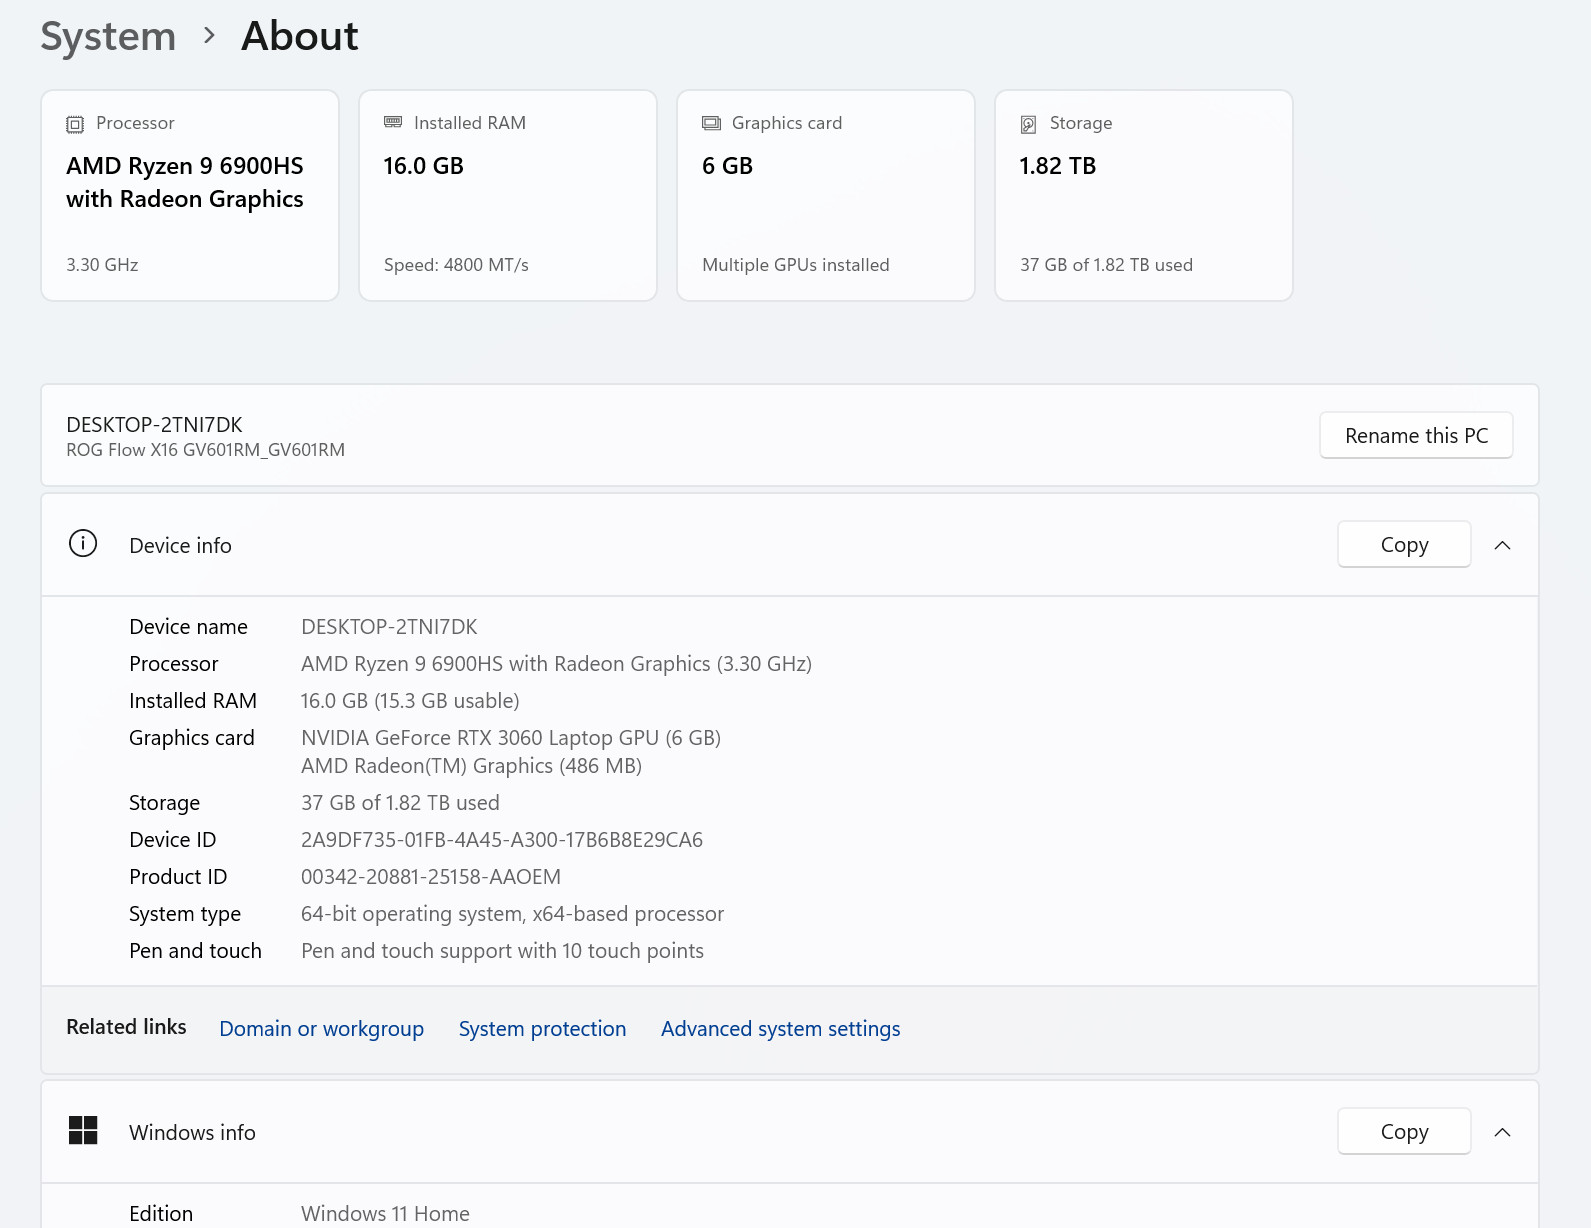Open System protection link

coord(542,1029)
